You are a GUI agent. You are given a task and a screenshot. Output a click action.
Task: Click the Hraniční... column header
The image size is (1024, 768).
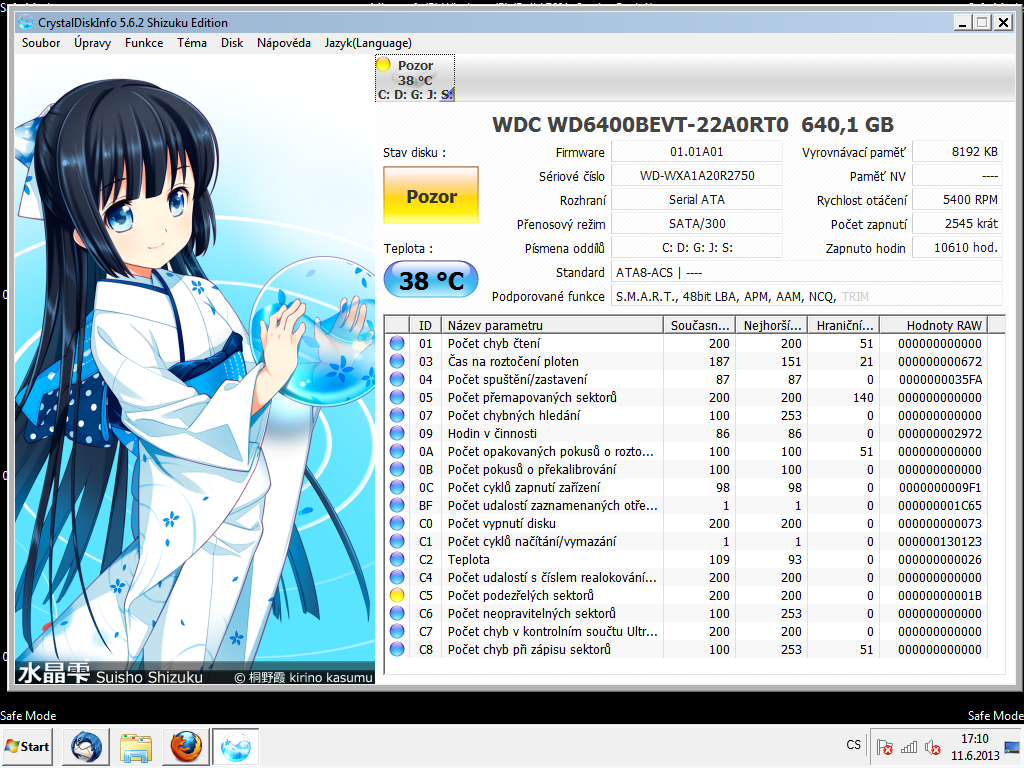point(844,325)
